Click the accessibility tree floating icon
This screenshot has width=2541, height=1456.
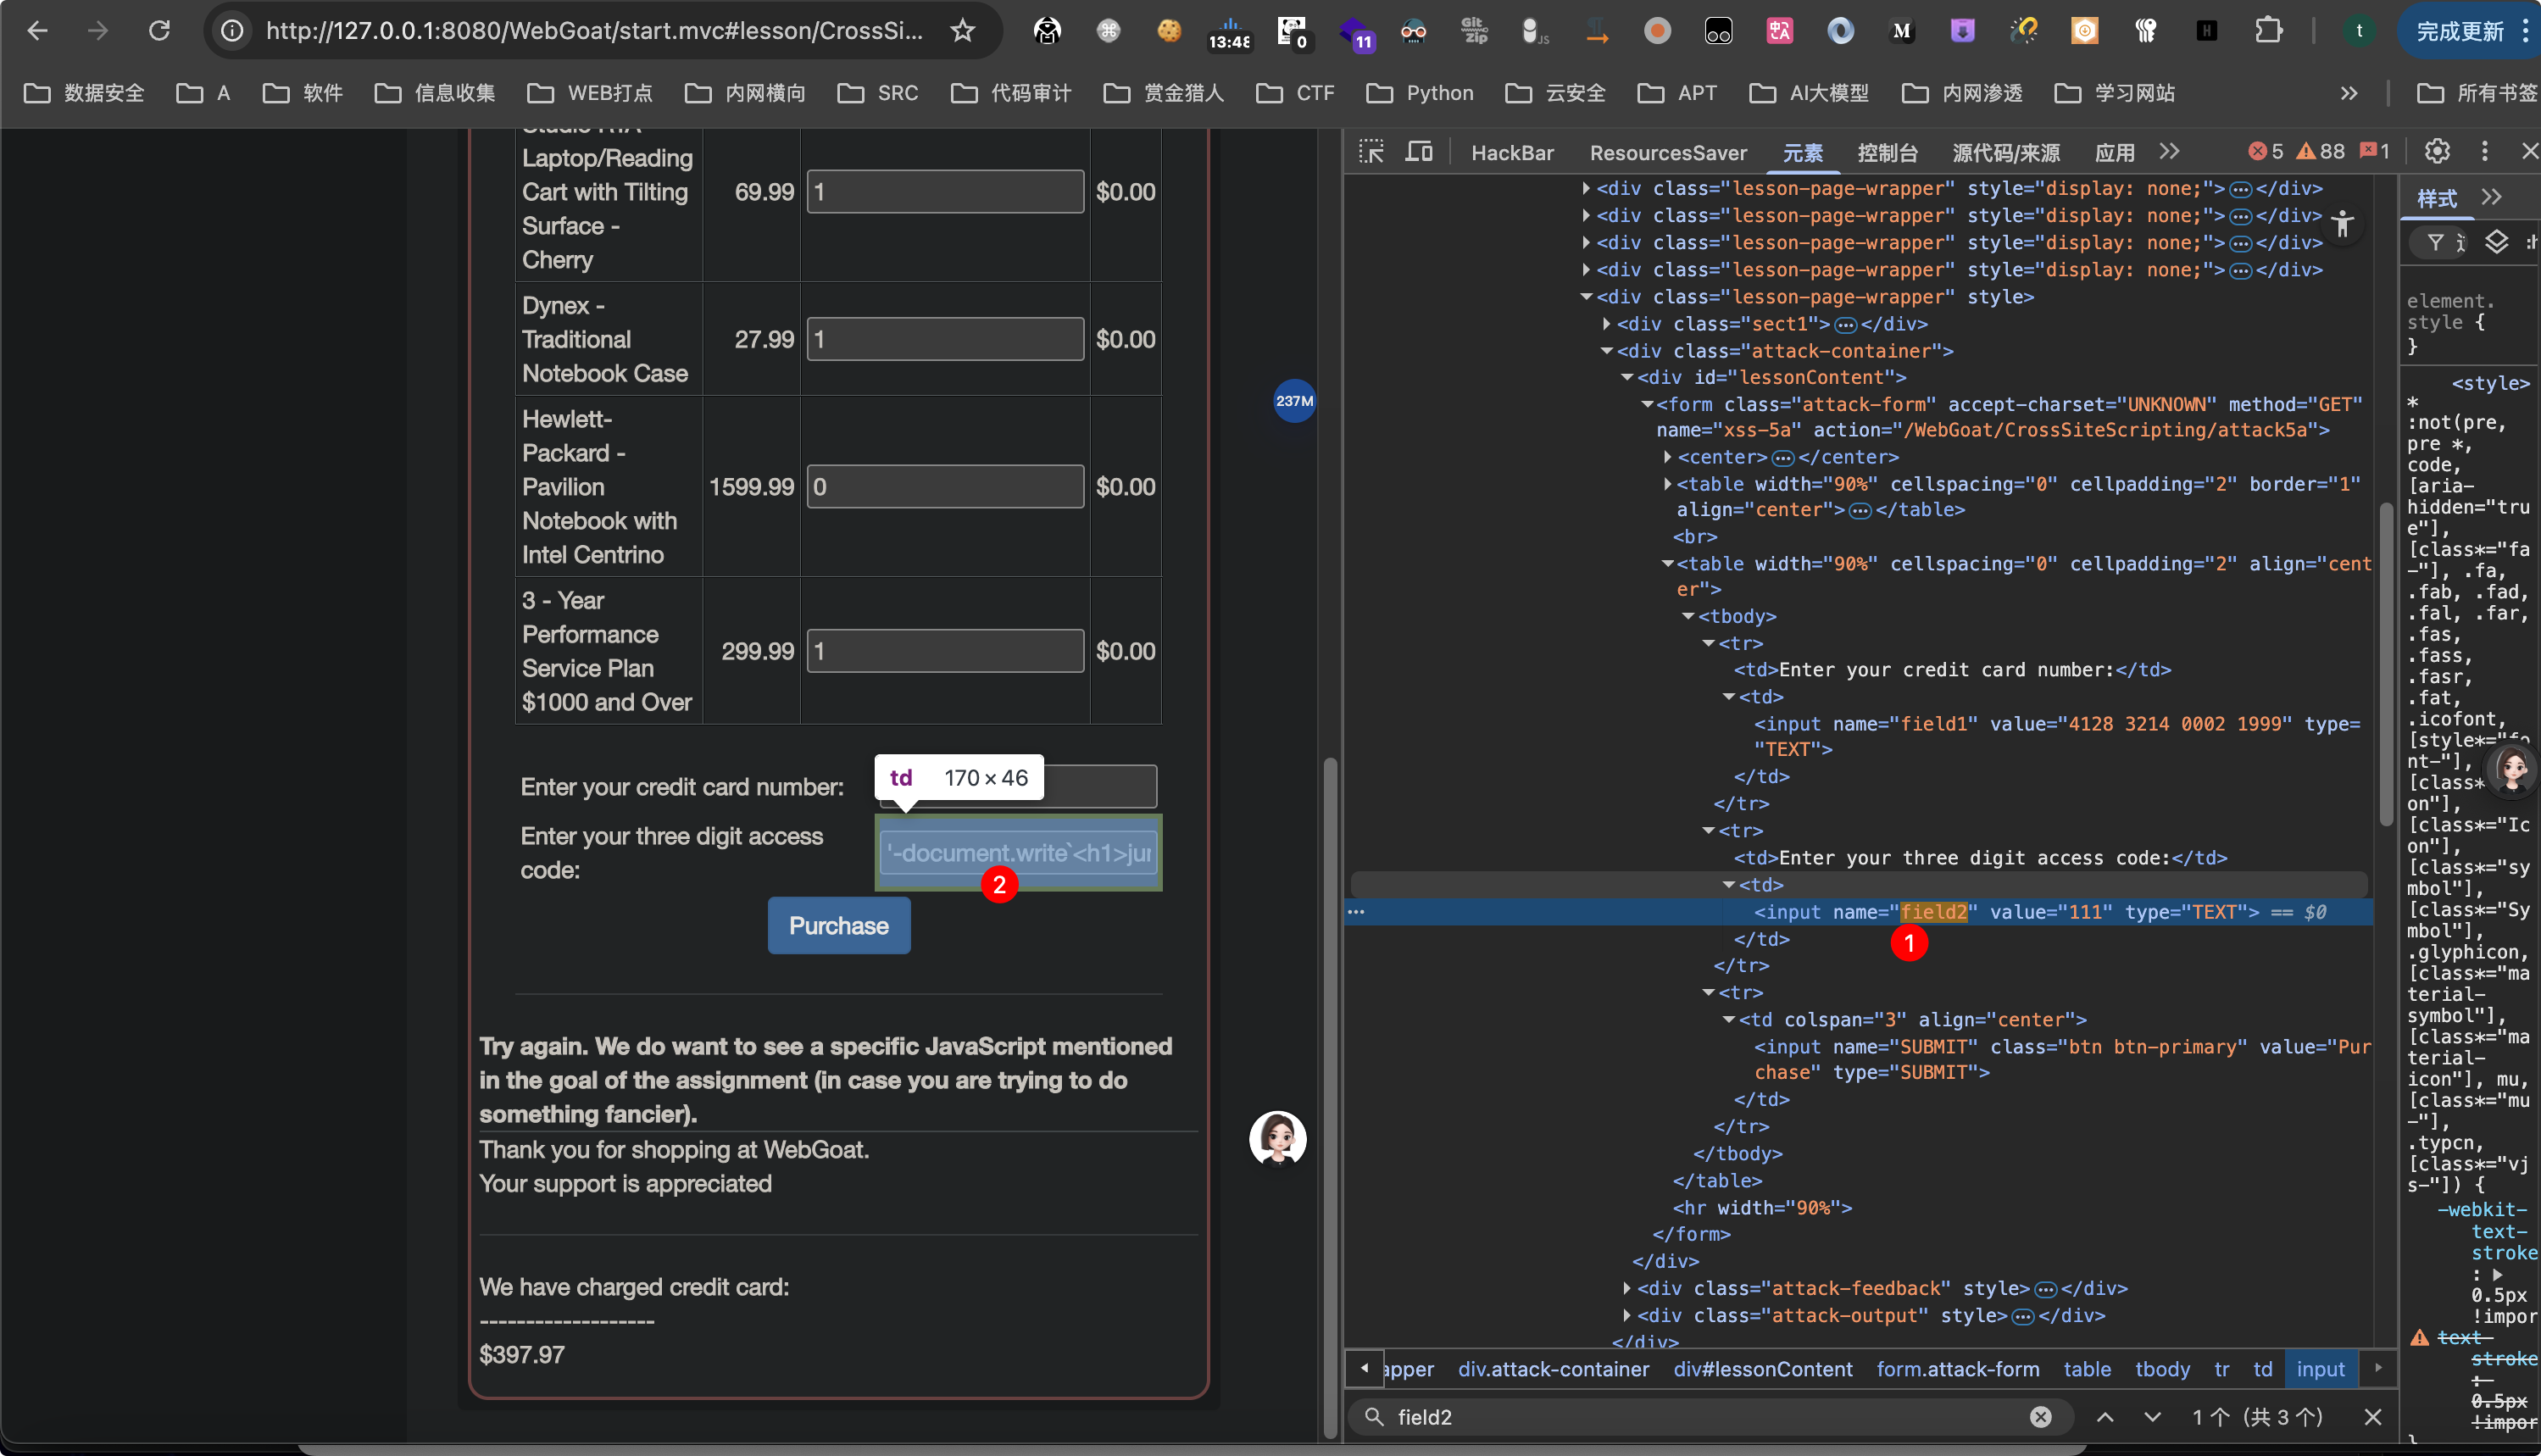[x=2343, y=224]
